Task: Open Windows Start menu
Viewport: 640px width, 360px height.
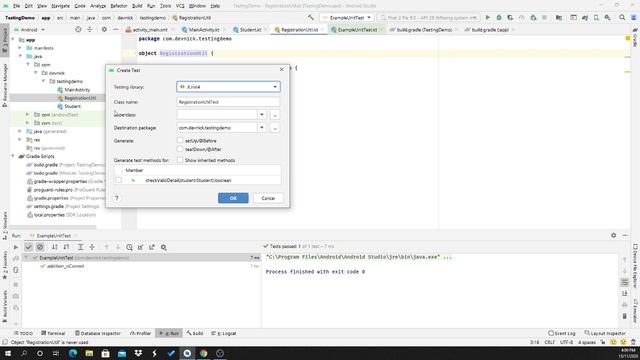Action: pos(8,353)
